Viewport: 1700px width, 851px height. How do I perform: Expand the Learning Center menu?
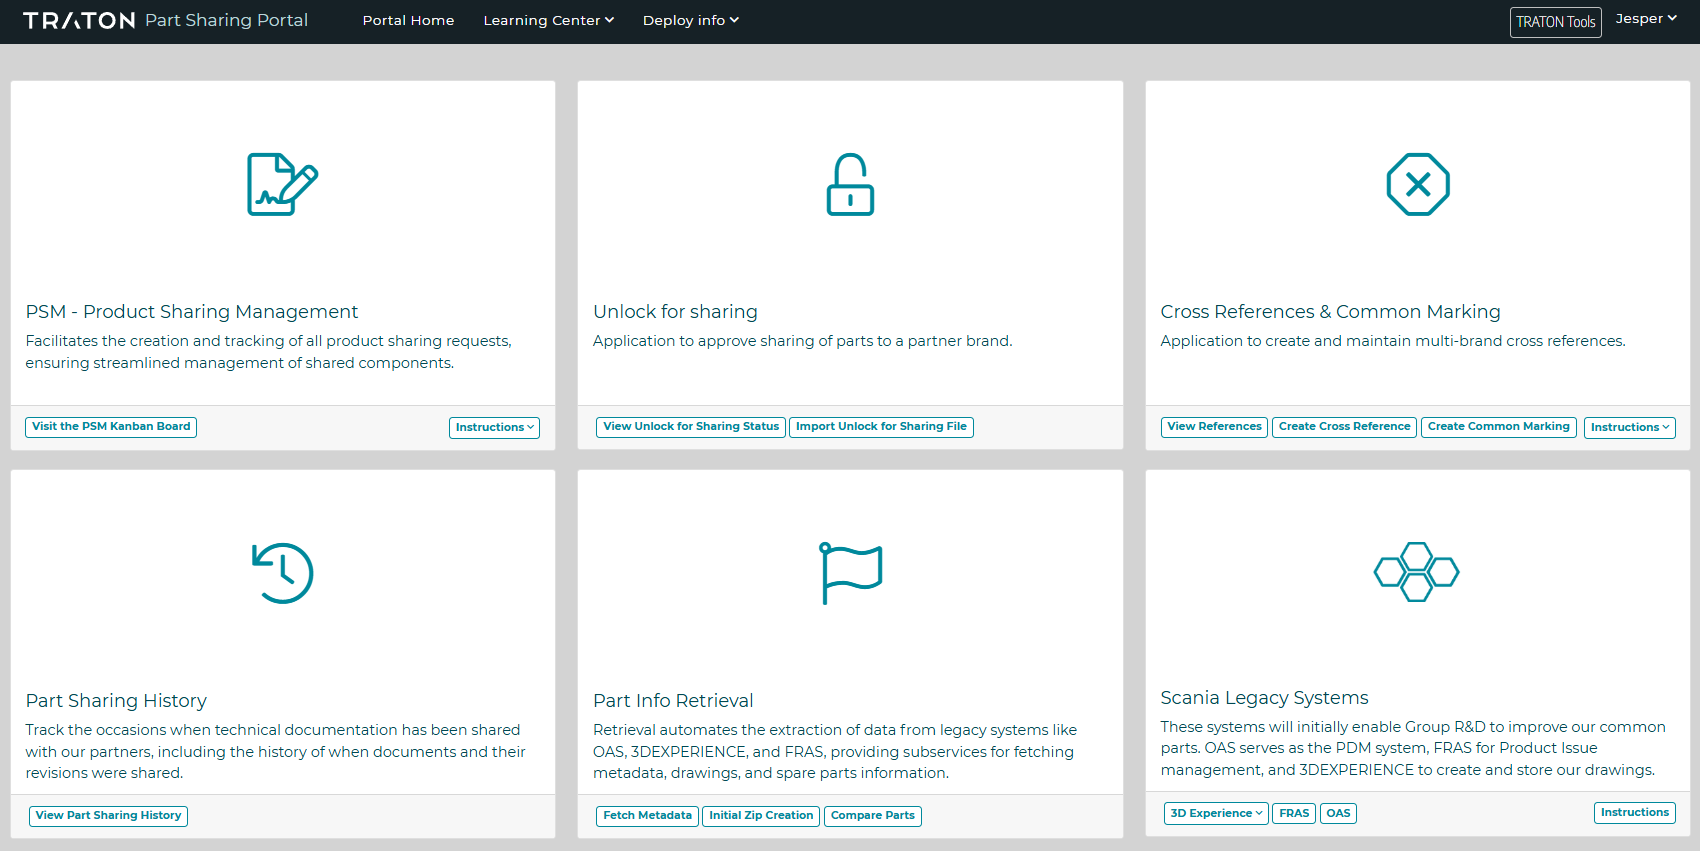point(548,21)
